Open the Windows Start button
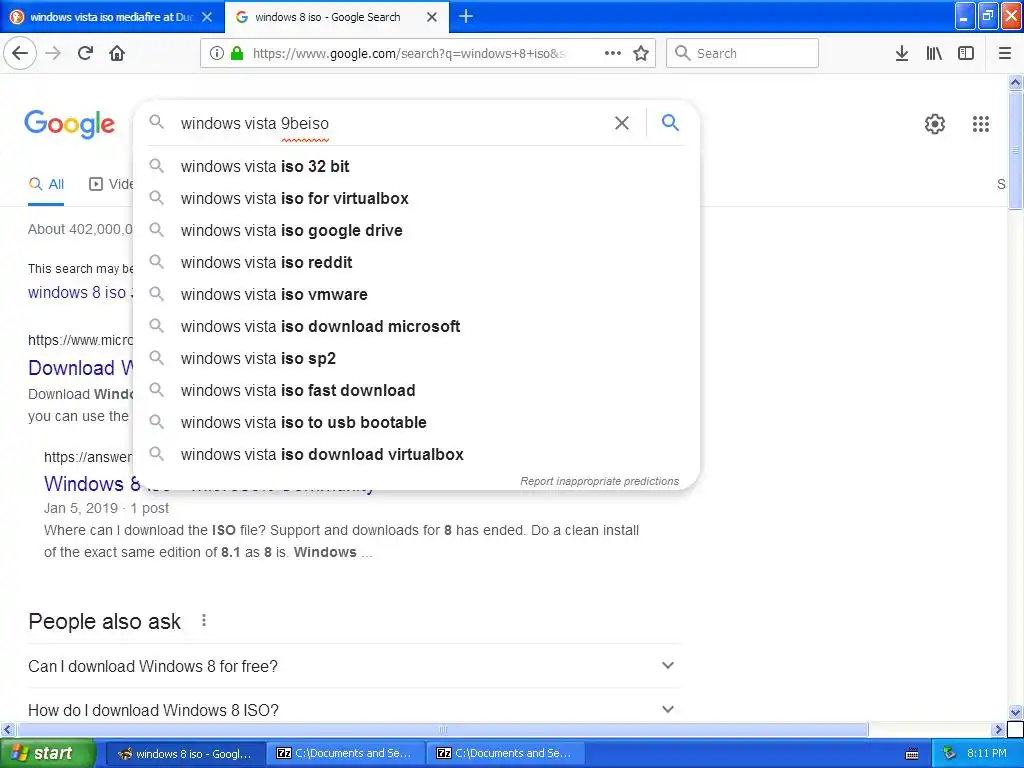 [48, 754]
